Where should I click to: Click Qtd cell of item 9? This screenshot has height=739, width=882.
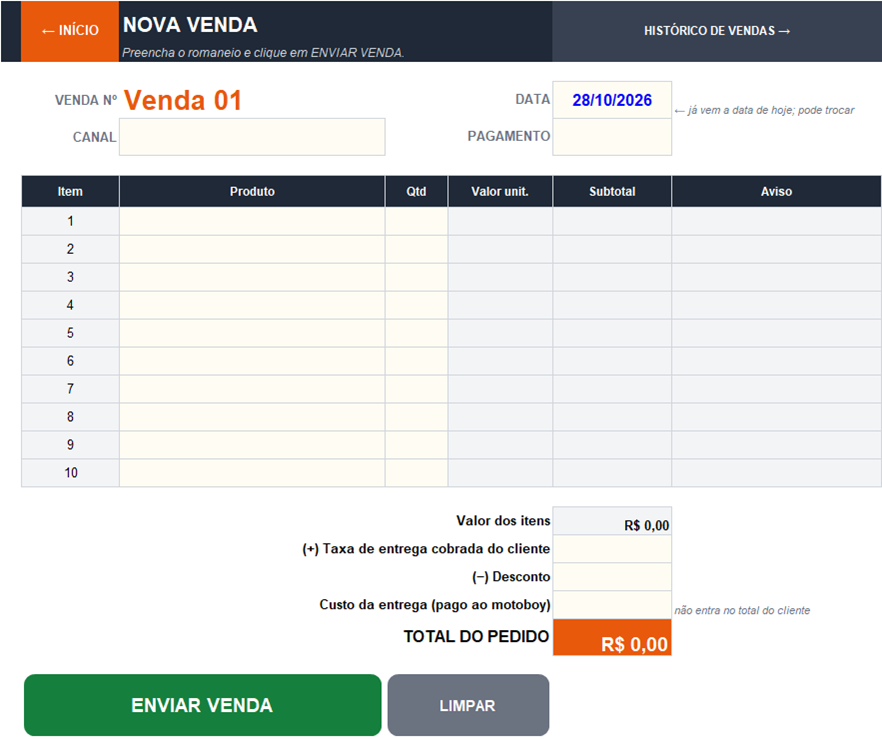pos(416,445)
